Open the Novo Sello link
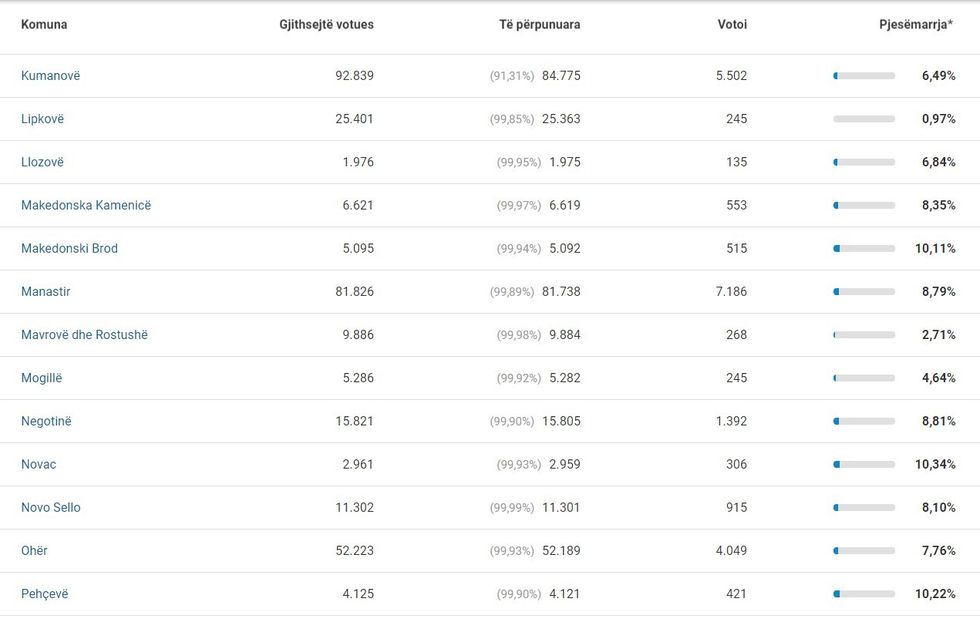Screen dimensions: 980x618 point(51,507)
